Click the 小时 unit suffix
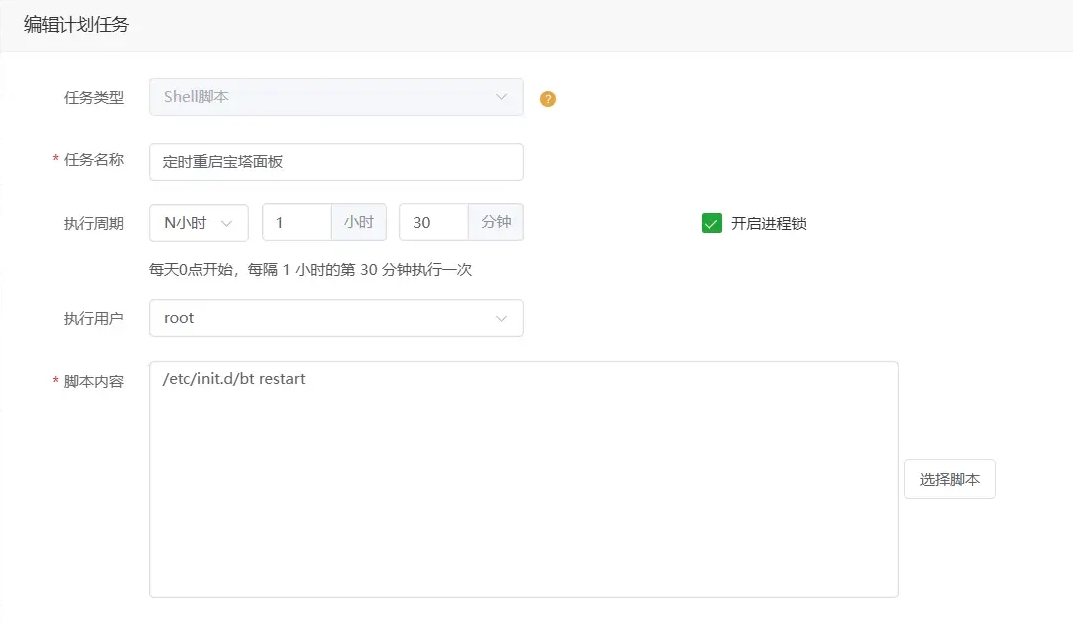This screenshot has height=624, width=1073. click(359, 223)
